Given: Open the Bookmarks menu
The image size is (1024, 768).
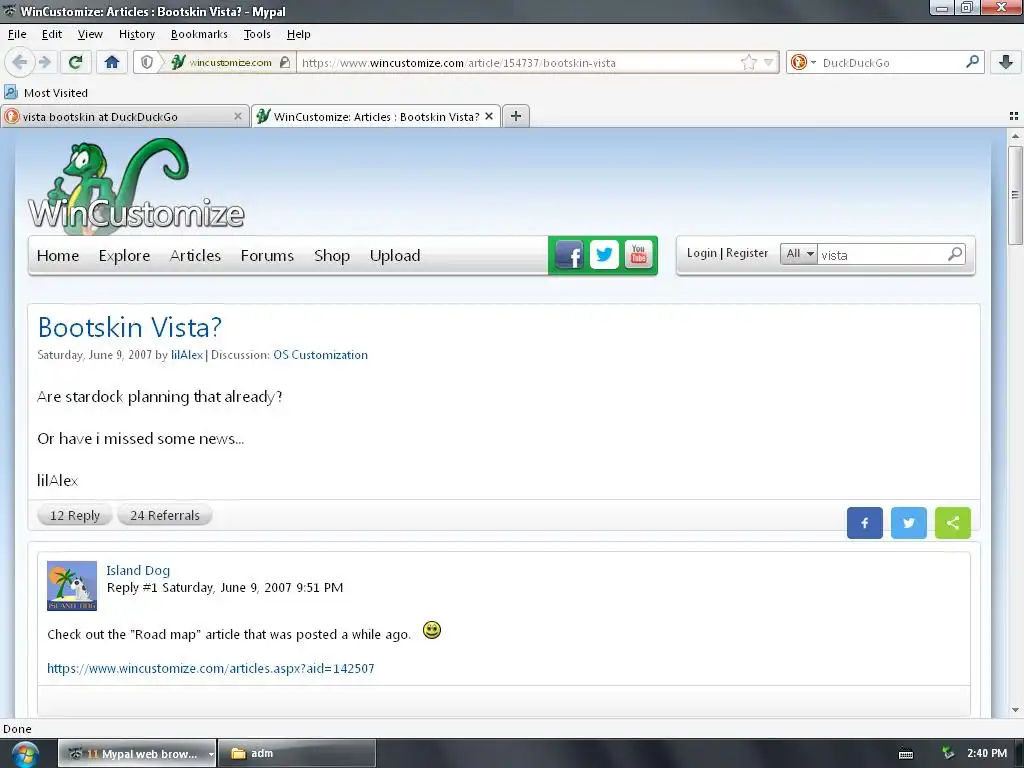Looking at the screenshot, I should (x=199, y=34).
